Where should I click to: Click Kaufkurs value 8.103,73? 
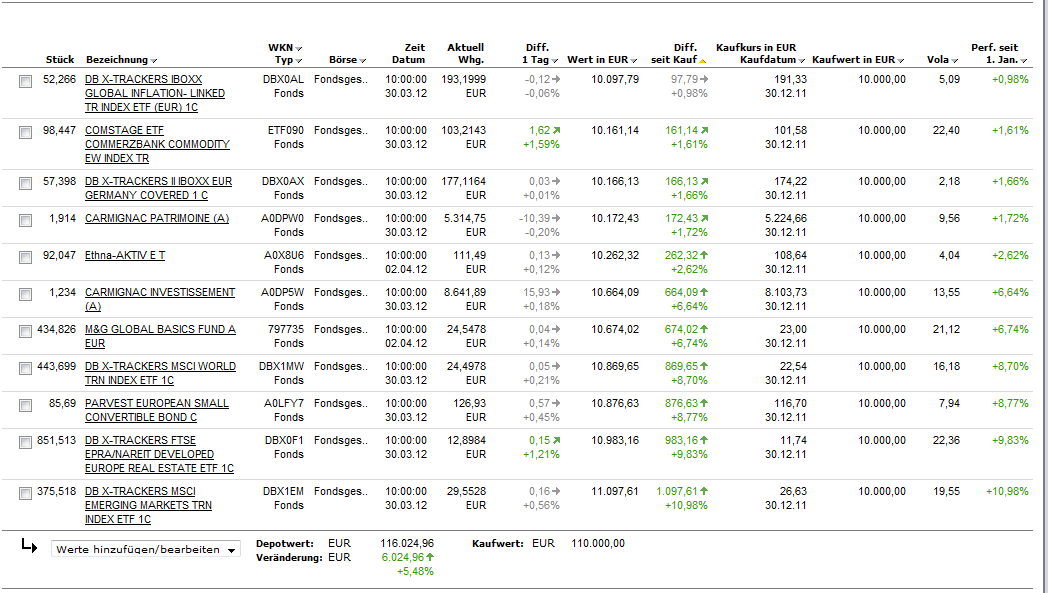click(x=785, y=293)
